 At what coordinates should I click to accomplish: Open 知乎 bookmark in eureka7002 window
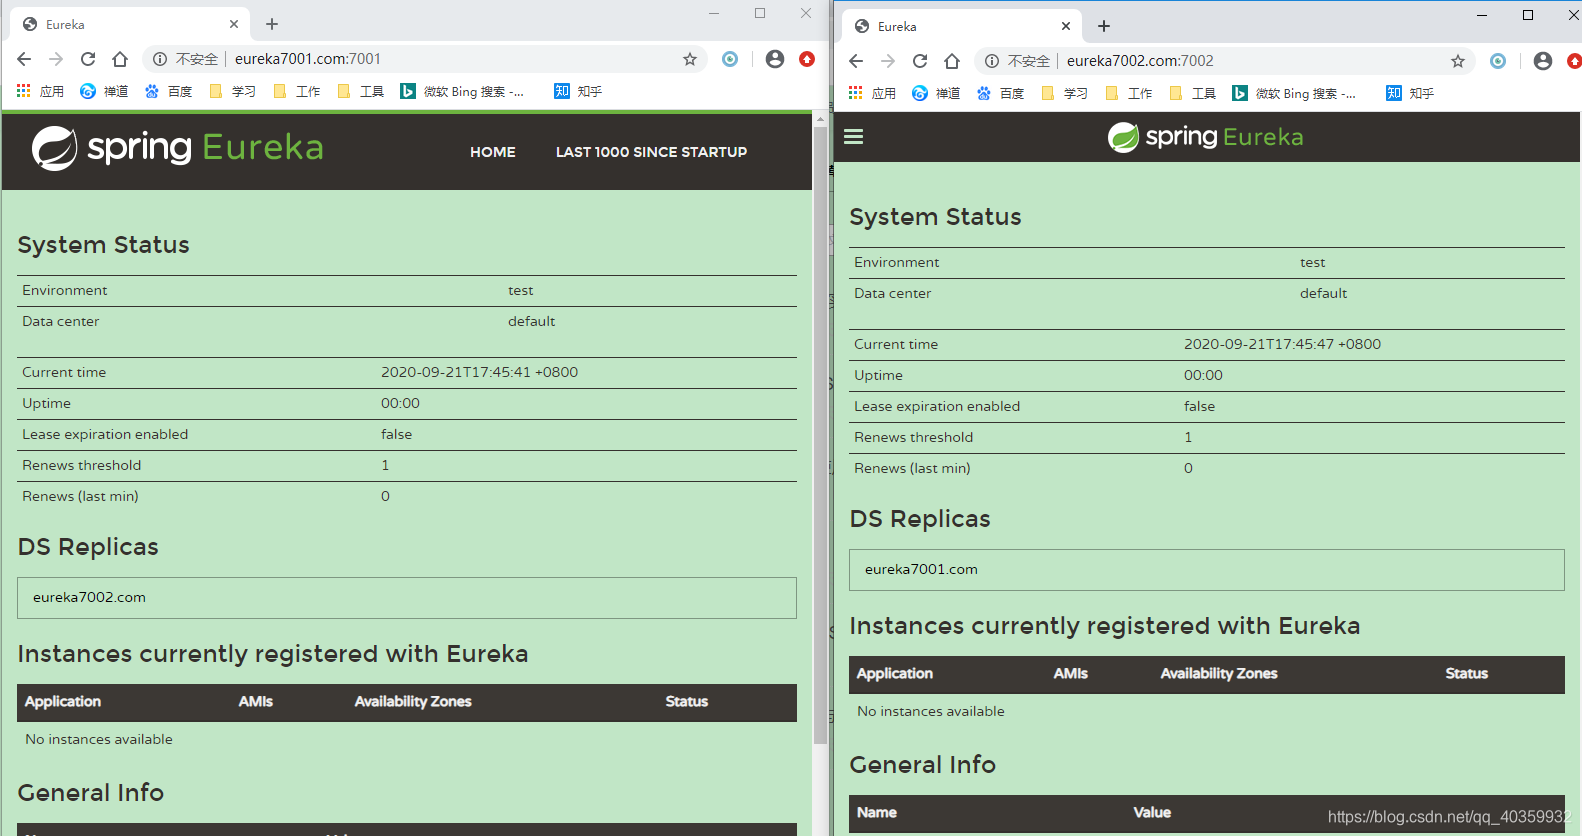coord(1410,93)
